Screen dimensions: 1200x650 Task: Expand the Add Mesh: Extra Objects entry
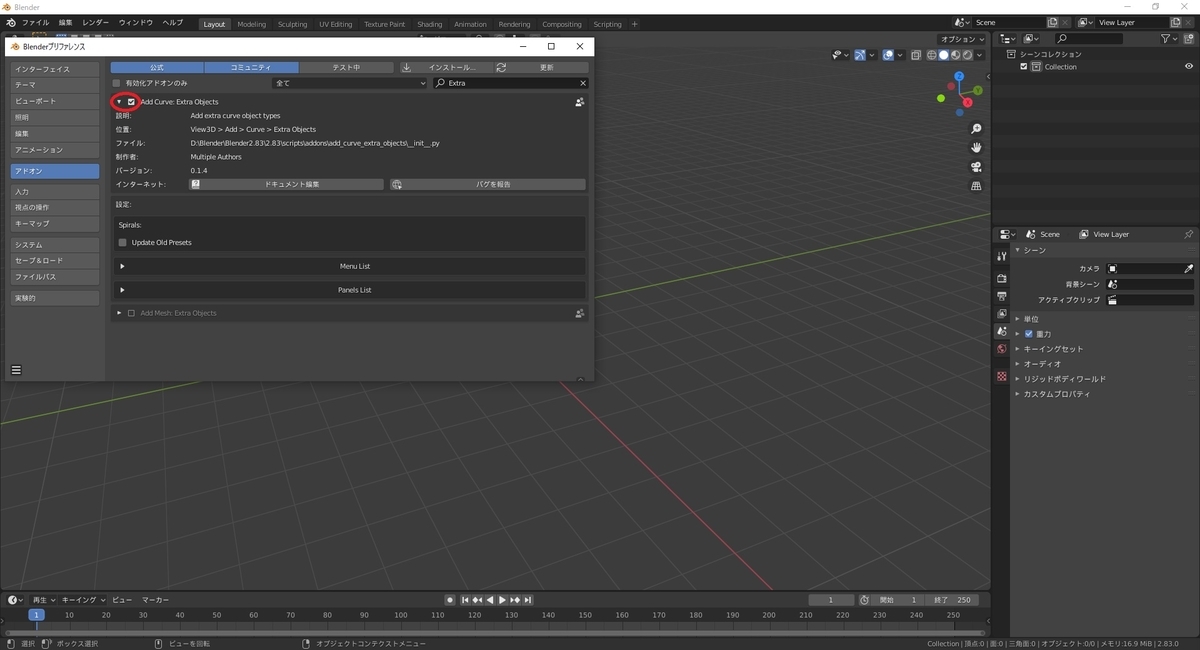pyautogui.click(x=119, y=313)
